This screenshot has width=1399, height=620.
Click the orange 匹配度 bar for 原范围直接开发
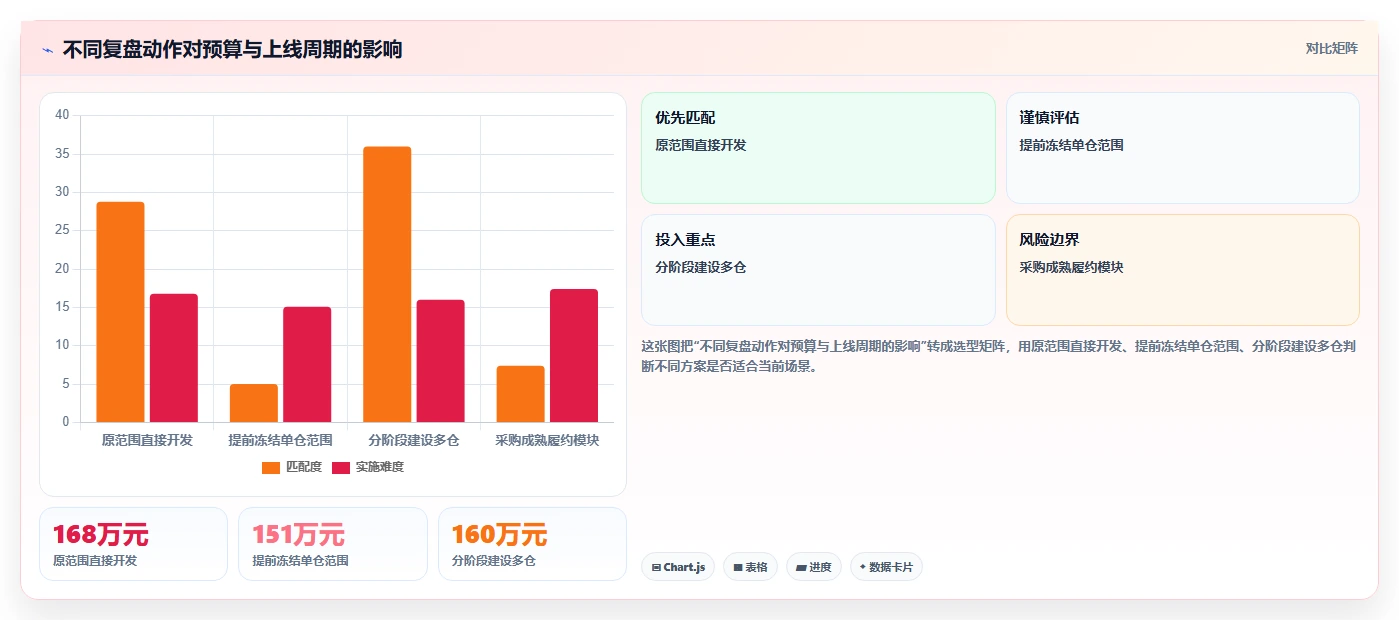(120, 312)
